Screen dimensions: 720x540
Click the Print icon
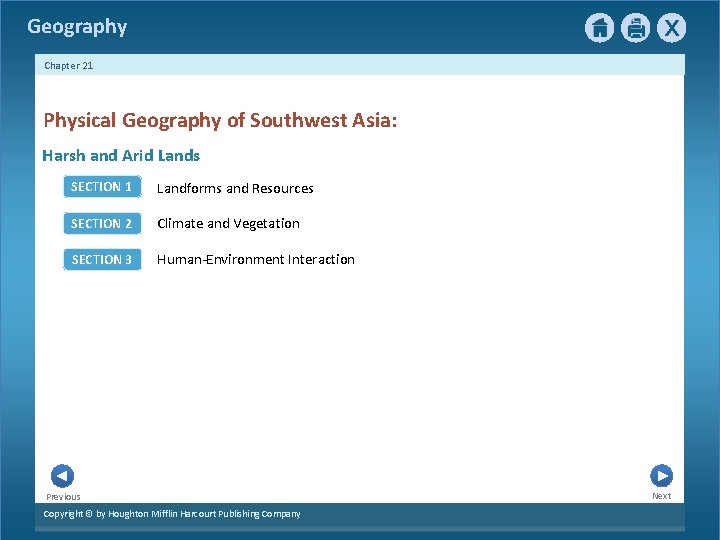pos(636,28)
